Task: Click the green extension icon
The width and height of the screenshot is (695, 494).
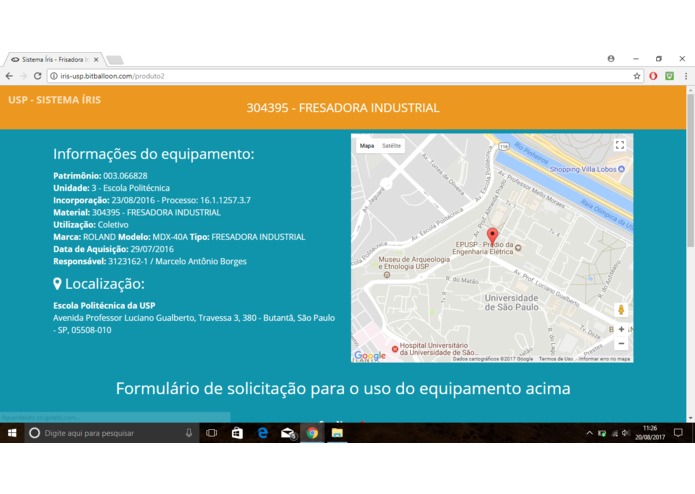Action: pyautogui.click(x=670, y=76)
